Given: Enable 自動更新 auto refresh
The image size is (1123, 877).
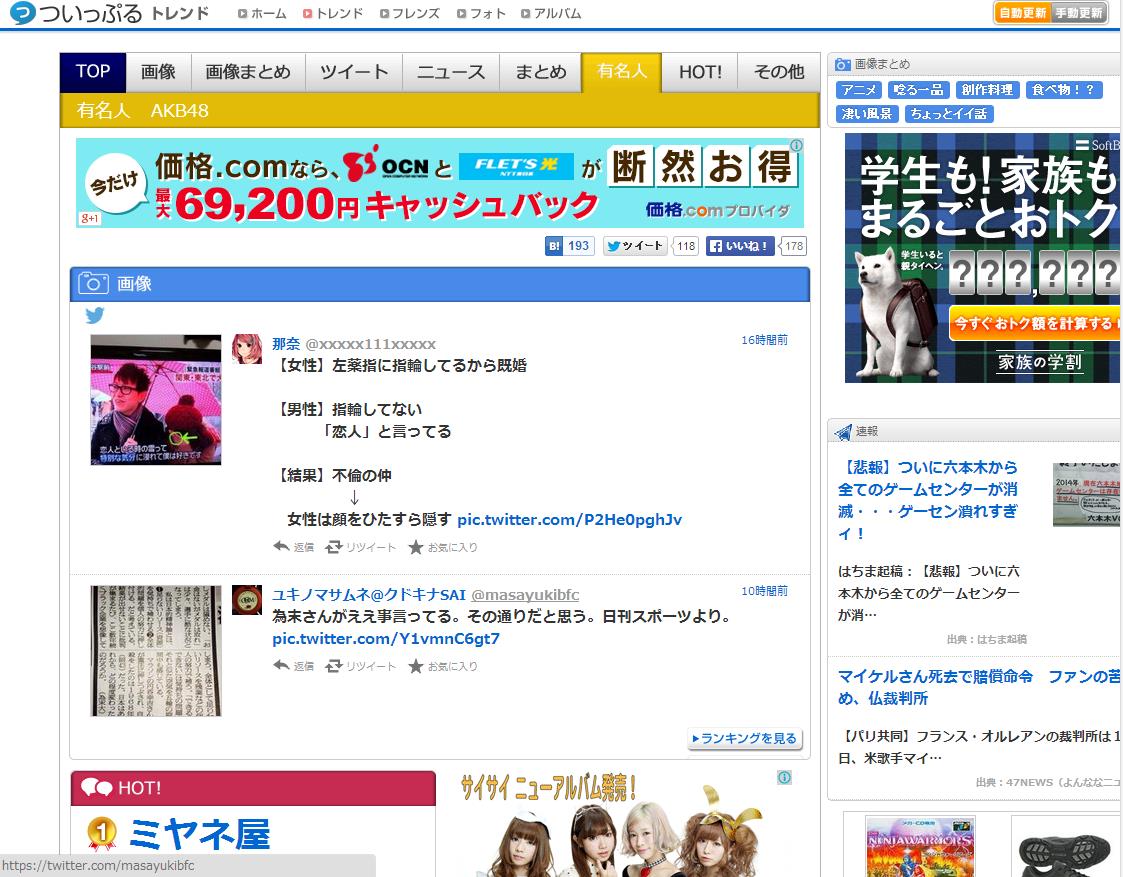Looking at the screenshot, I should tap(1023, 13).
